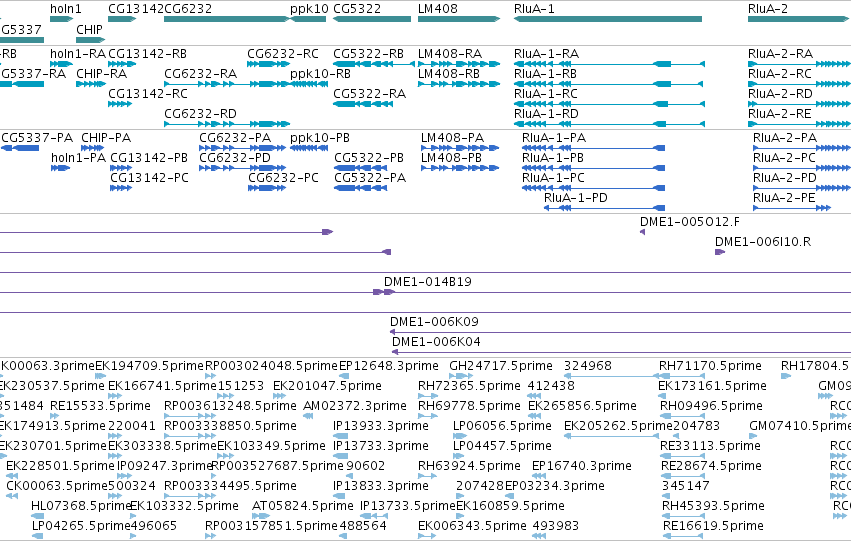
Task: Select the RluA-1-RB transcript label
Action: (x=545, y=74)
